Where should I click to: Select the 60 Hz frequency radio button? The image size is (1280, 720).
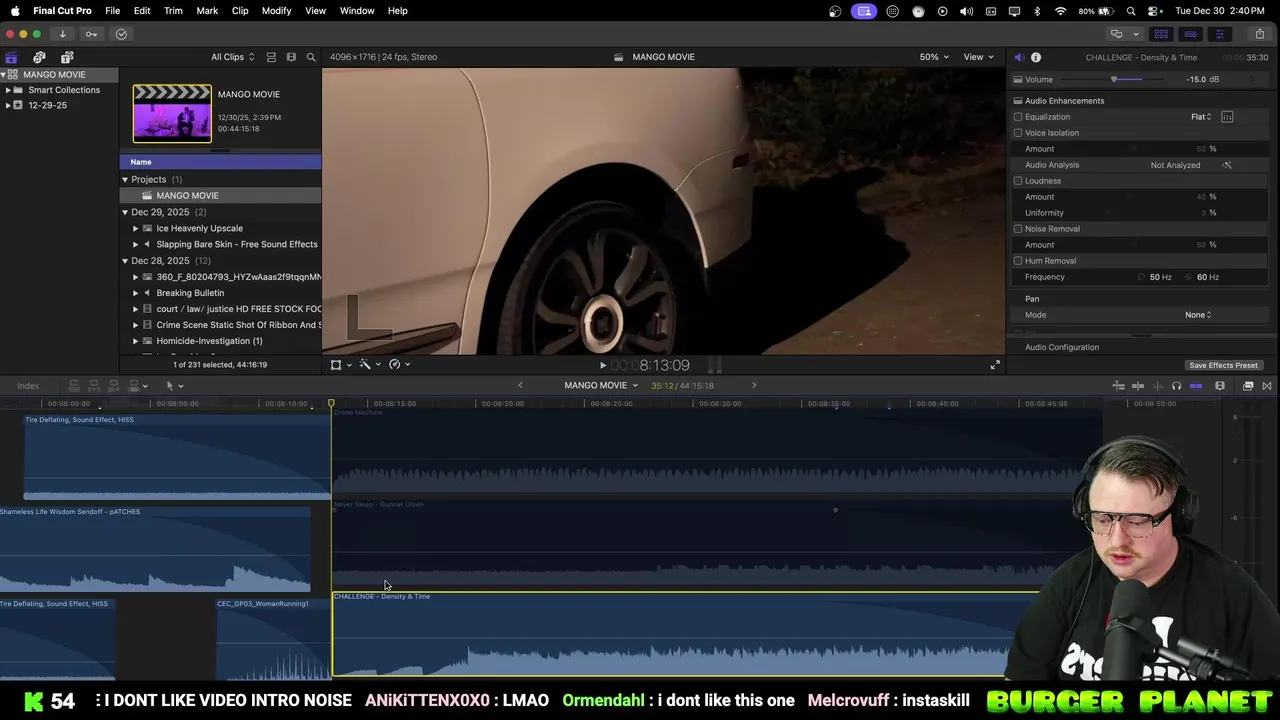click(1189, 277)
